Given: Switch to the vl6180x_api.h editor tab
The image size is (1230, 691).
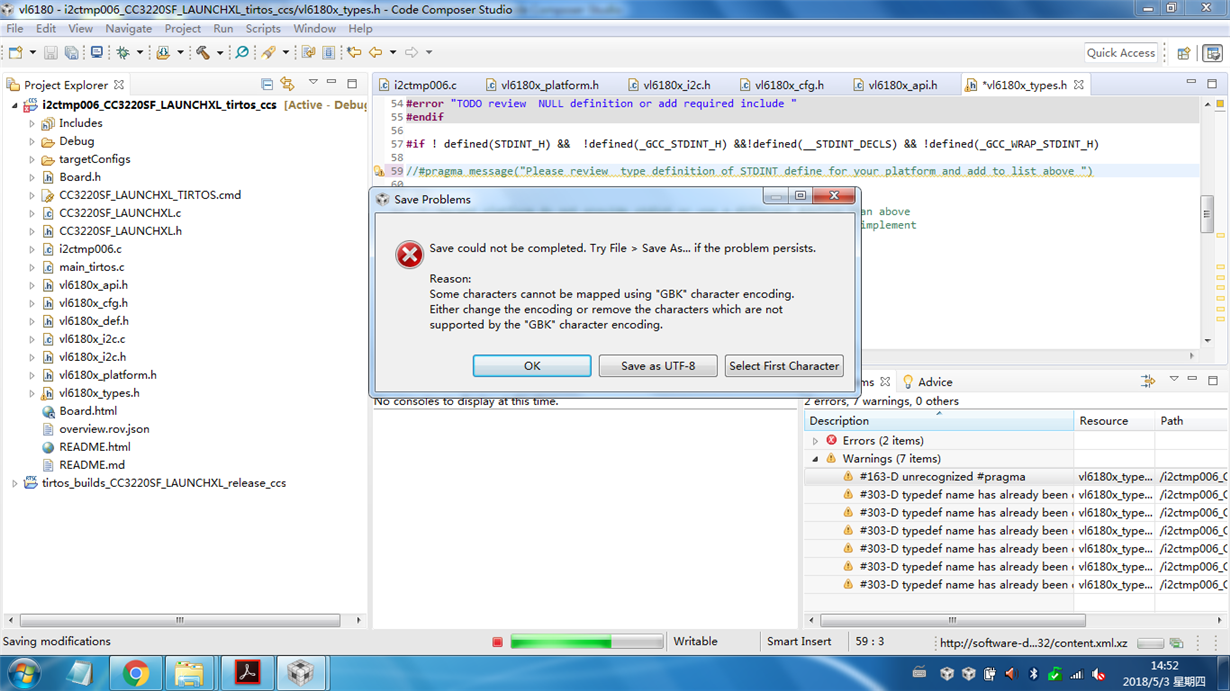Looking at the screenshot, I should [895, 85].
